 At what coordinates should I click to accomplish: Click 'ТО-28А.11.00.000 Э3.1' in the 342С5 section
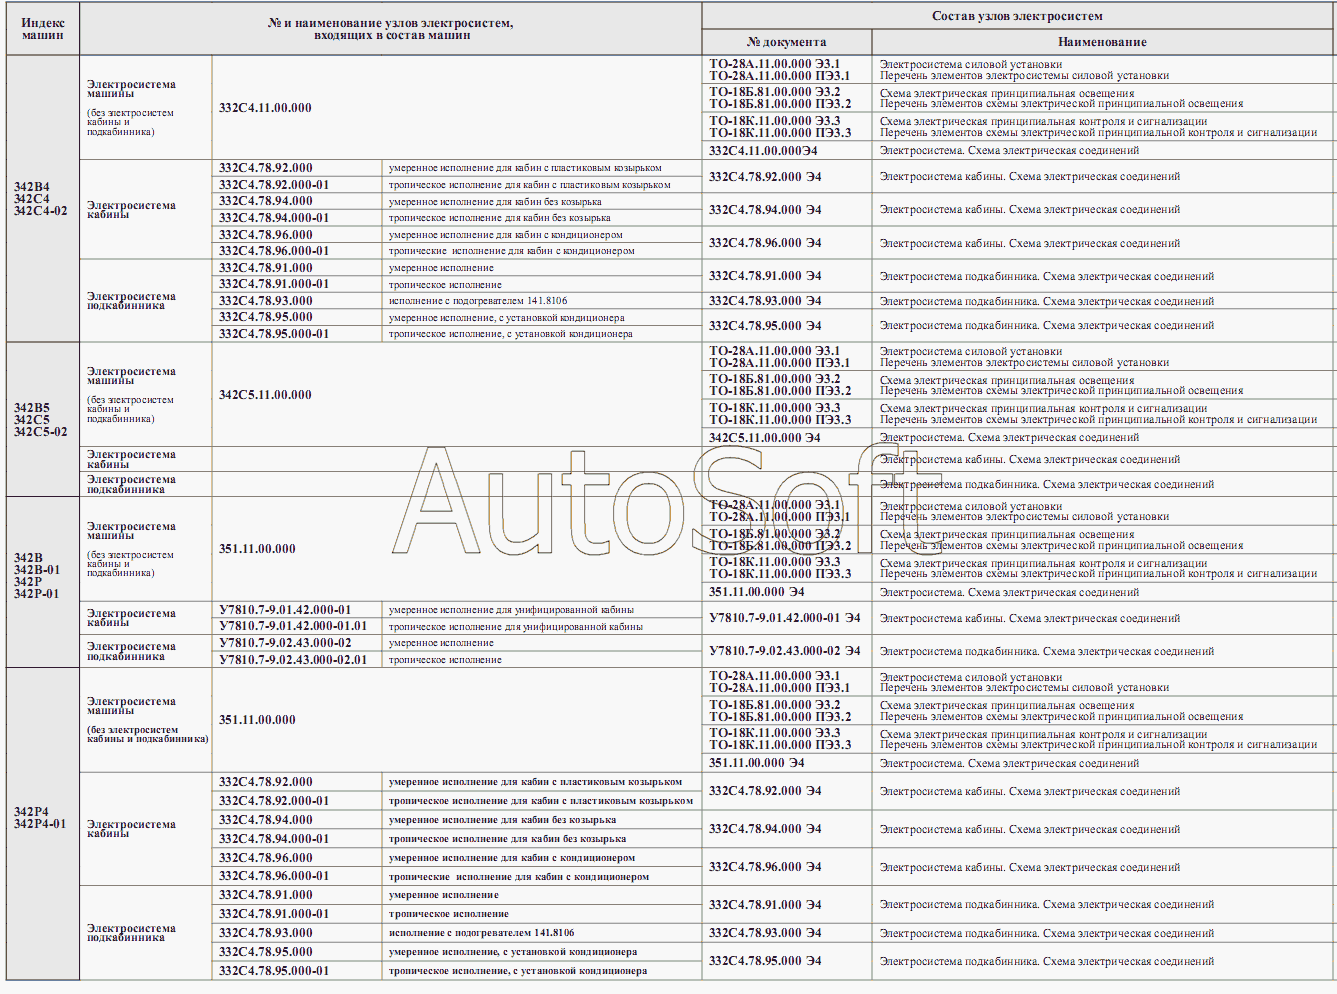(775, 351)
